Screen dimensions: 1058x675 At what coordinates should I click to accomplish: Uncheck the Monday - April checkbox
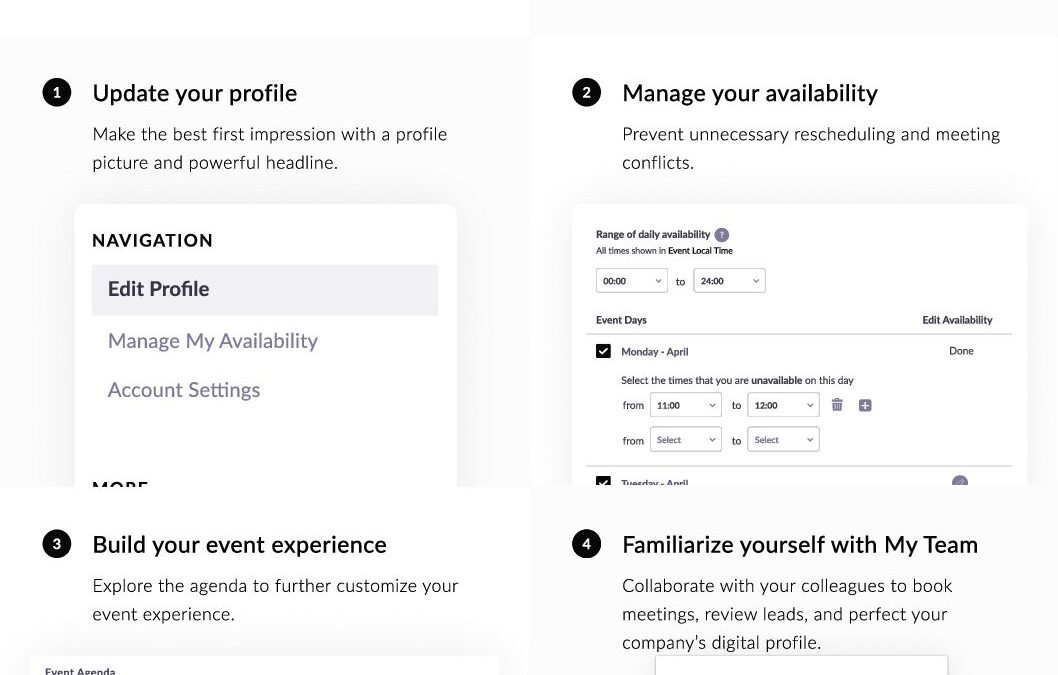click(x=603, y=351)
